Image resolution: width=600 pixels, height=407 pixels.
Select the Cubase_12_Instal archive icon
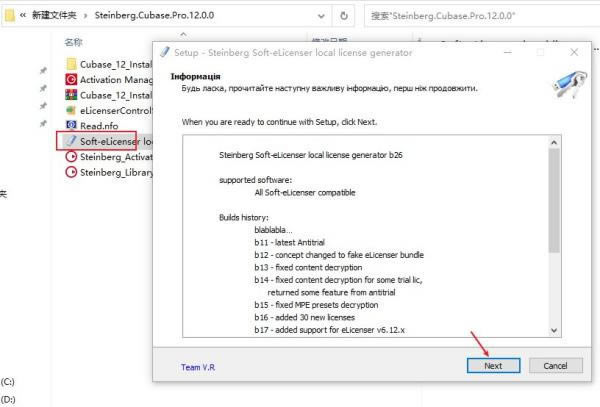click(71, 95)
